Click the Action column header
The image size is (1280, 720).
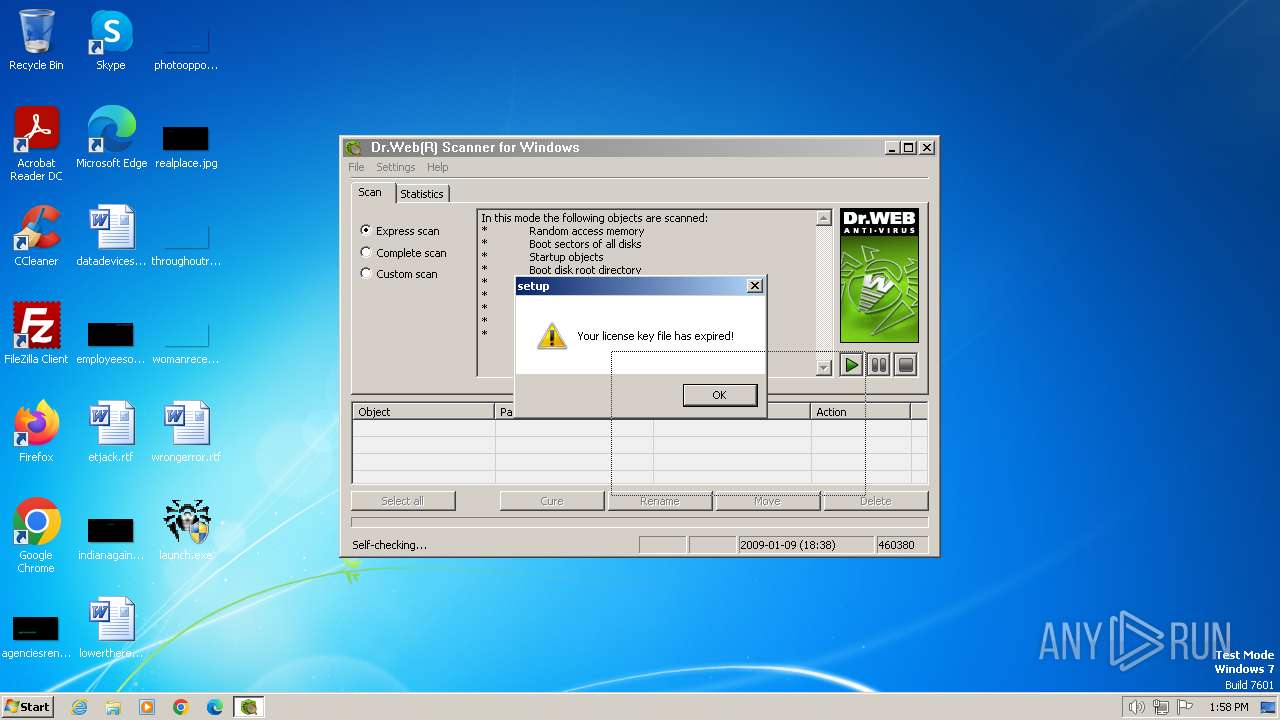(x=861, y=412)
